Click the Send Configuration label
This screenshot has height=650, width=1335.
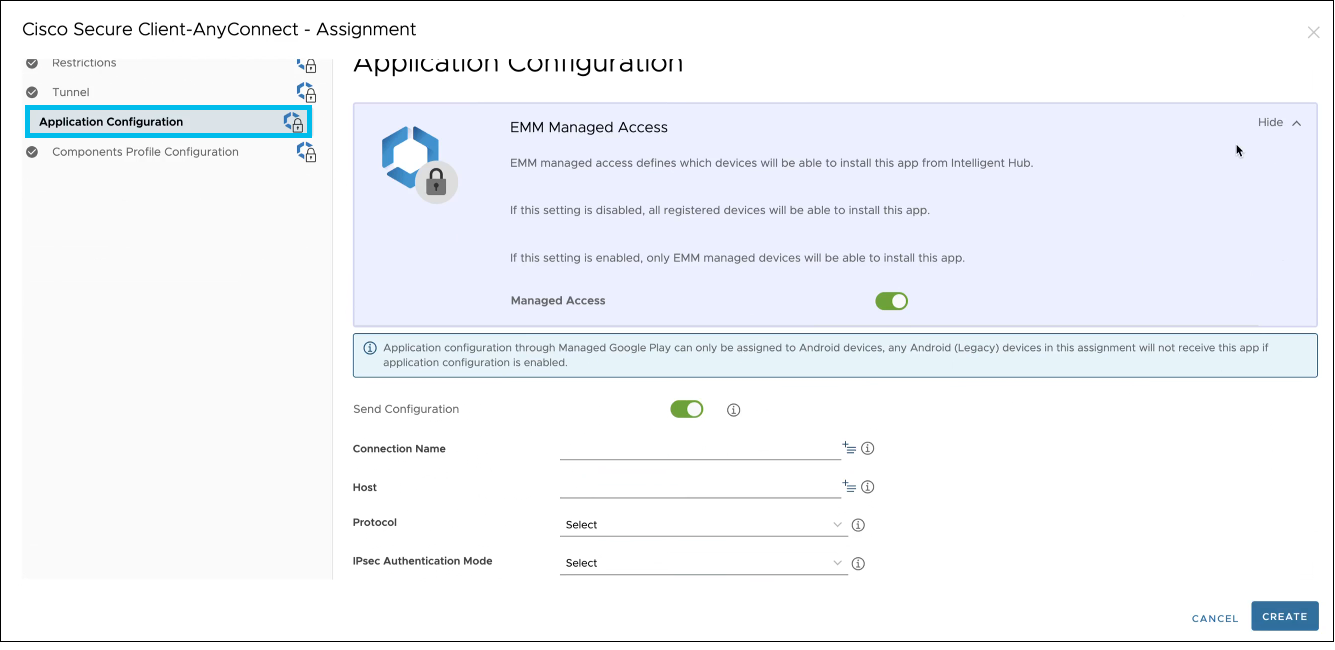tap(406, 409)
